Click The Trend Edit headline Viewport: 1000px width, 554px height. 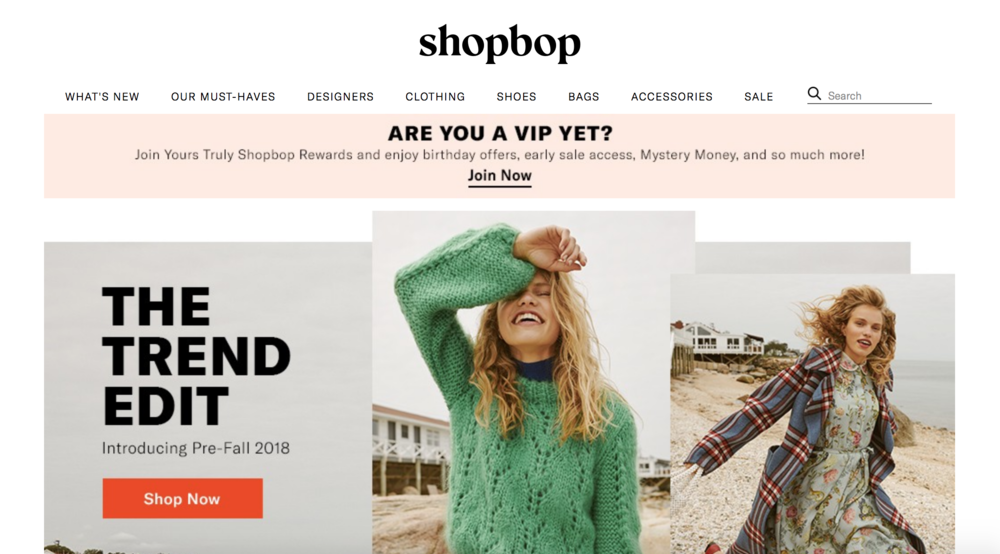click(x=196, y=356)
